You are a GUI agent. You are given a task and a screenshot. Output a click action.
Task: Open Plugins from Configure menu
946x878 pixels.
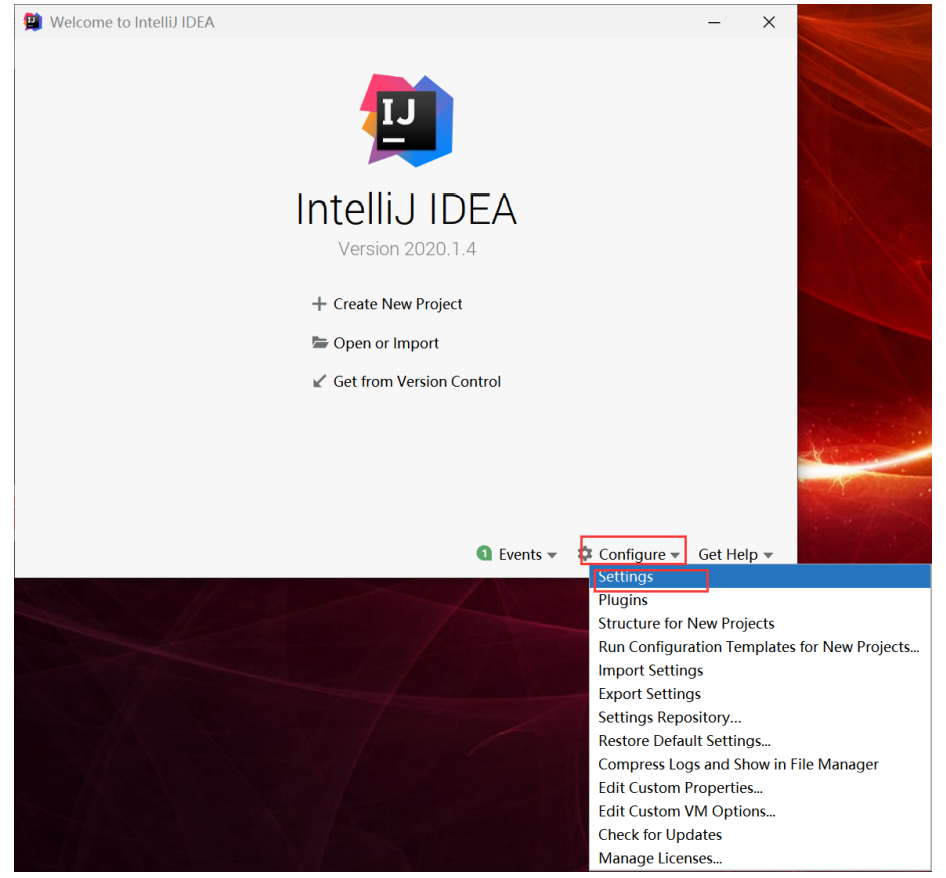click(x=760, y=600)
